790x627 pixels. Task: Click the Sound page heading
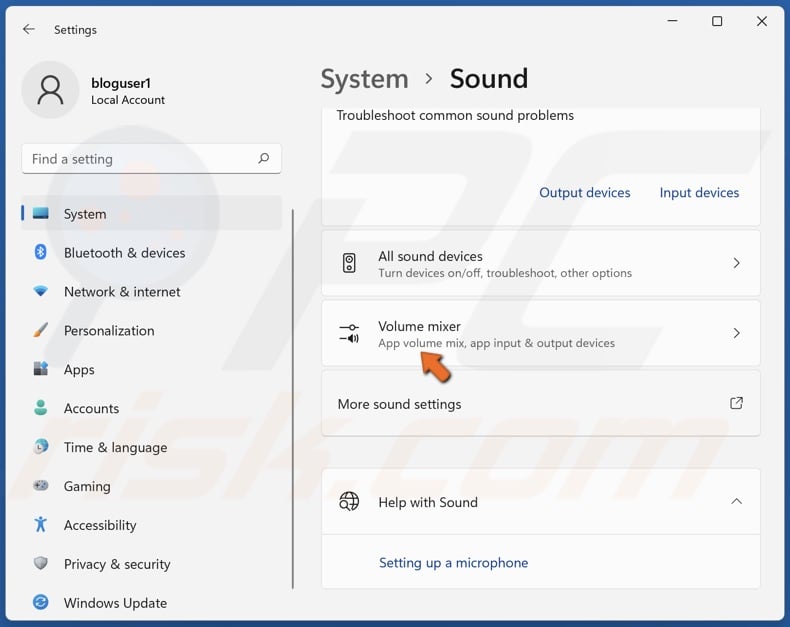[x=489, y=79]
